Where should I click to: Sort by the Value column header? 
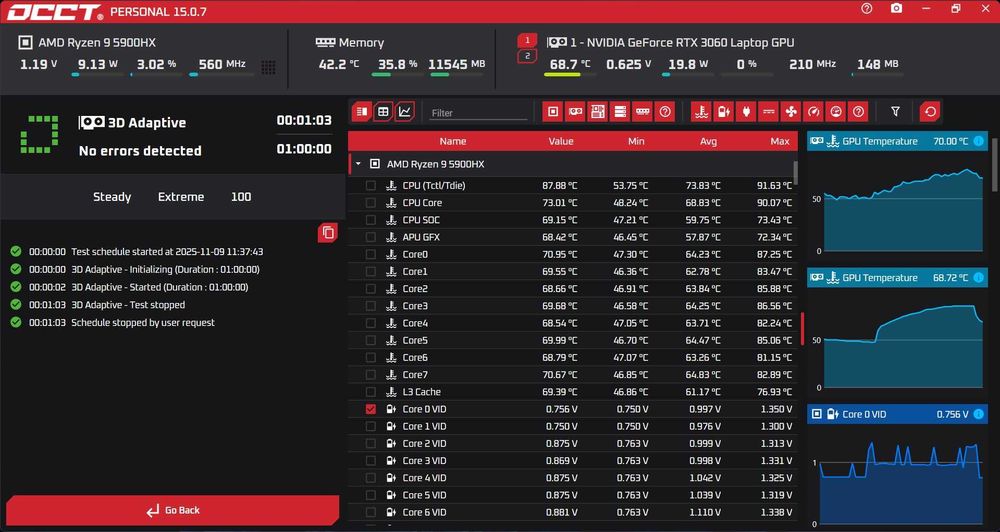tap(561, 142)
